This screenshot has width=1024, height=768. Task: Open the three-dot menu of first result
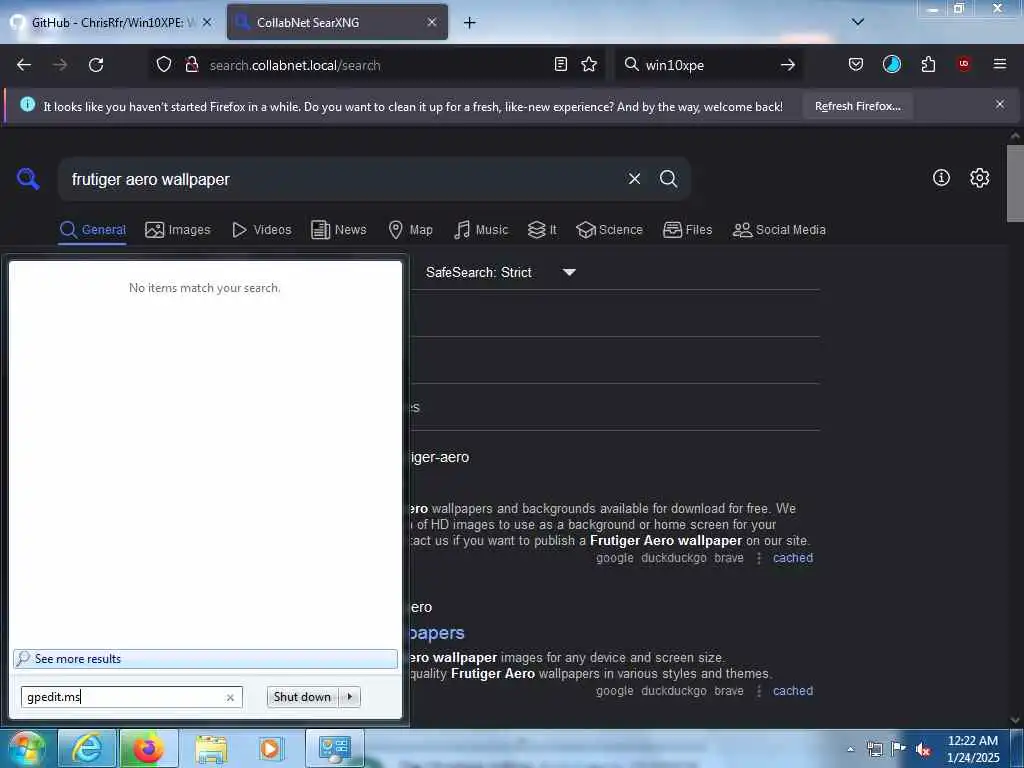(758, 558)
